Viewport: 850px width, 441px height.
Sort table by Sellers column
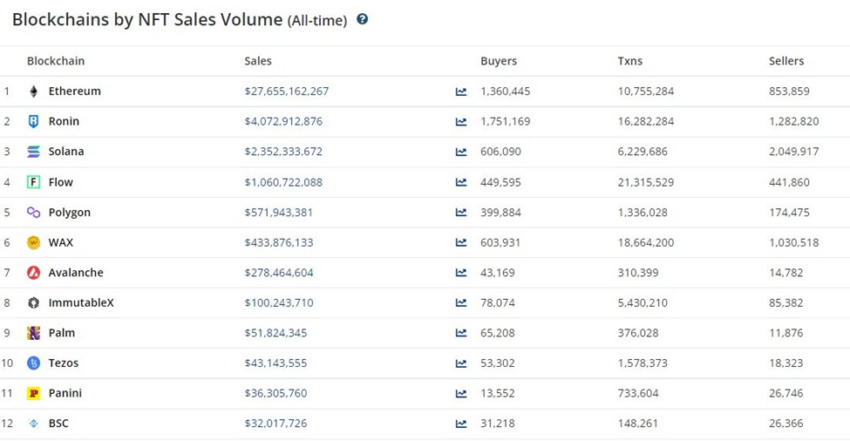786,61
